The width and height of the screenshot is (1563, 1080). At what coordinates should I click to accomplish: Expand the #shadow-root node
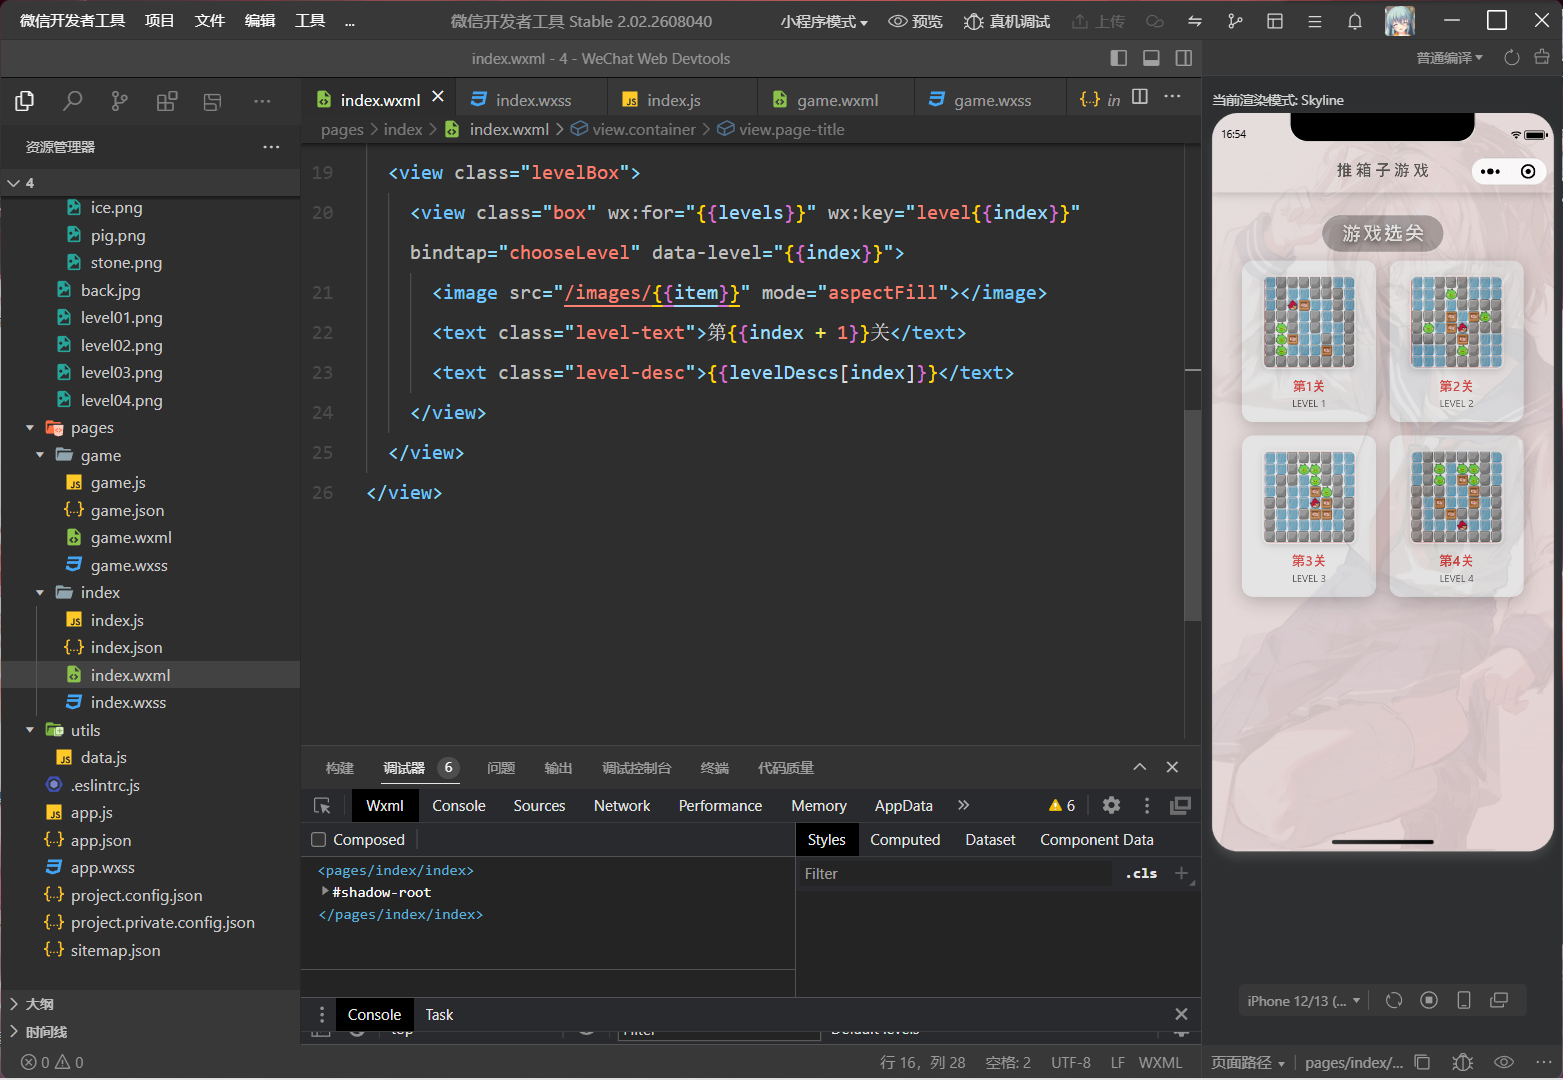coord(325,891)
